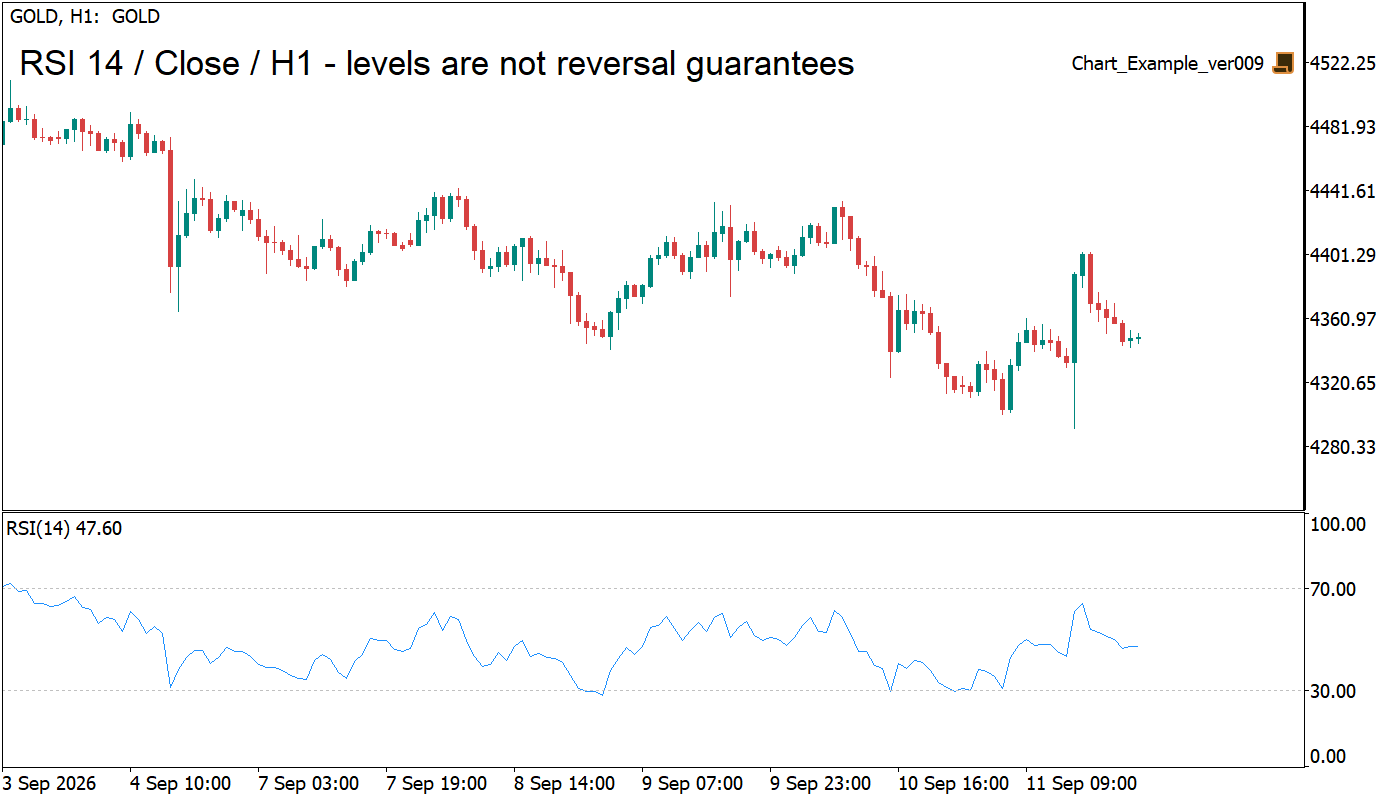
Task: Click the 4280.33 price scale label
Action: point(1343,446)
